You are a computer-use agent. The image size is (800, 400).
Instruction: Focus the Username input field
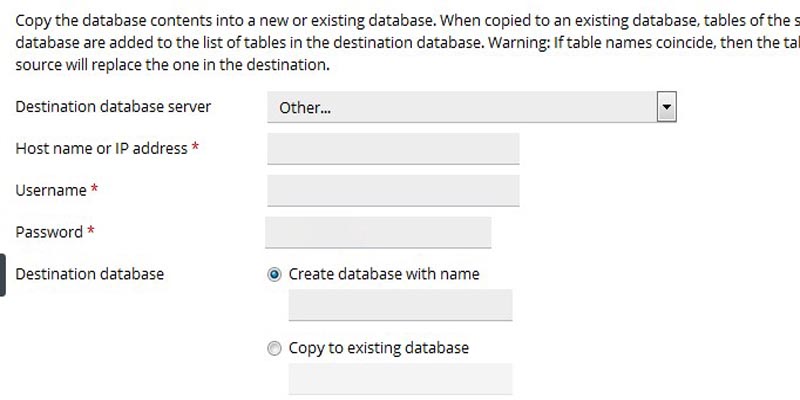[x=393, y=190]
